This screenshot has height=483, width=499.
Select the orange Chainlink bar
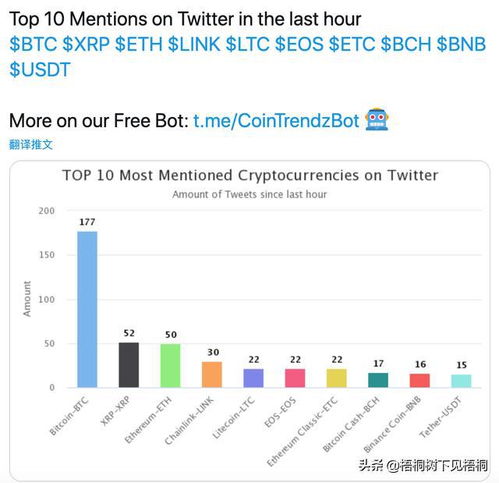[x=212, y=374]
